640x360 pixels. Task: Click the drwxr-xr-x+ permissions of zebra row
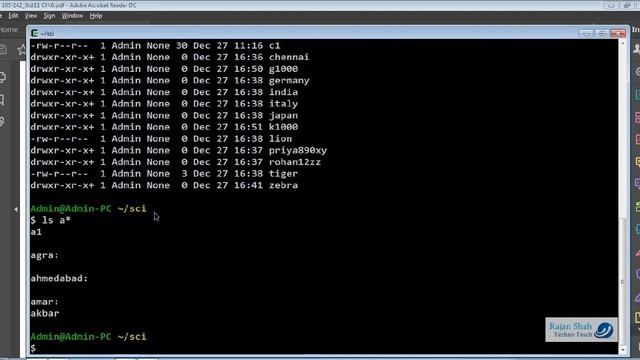coord(62,185)
